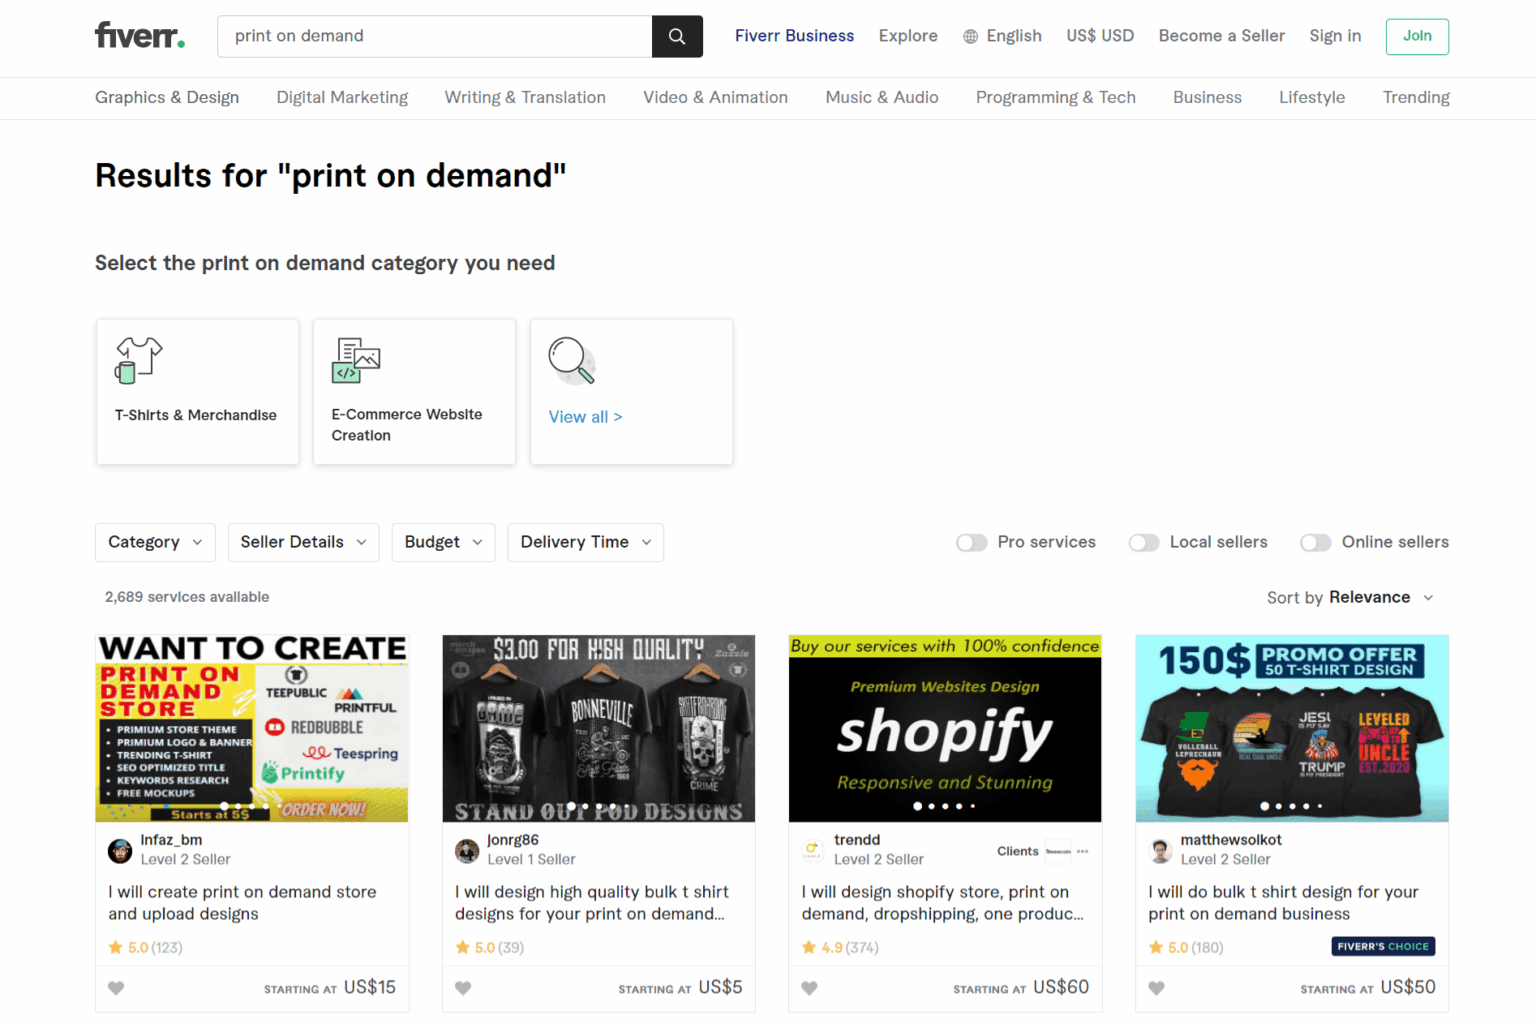The width and height of the screenshot is (1536, 1027).
Task: Click the magnifier icon in the View all card
Action: coord(570,362)
